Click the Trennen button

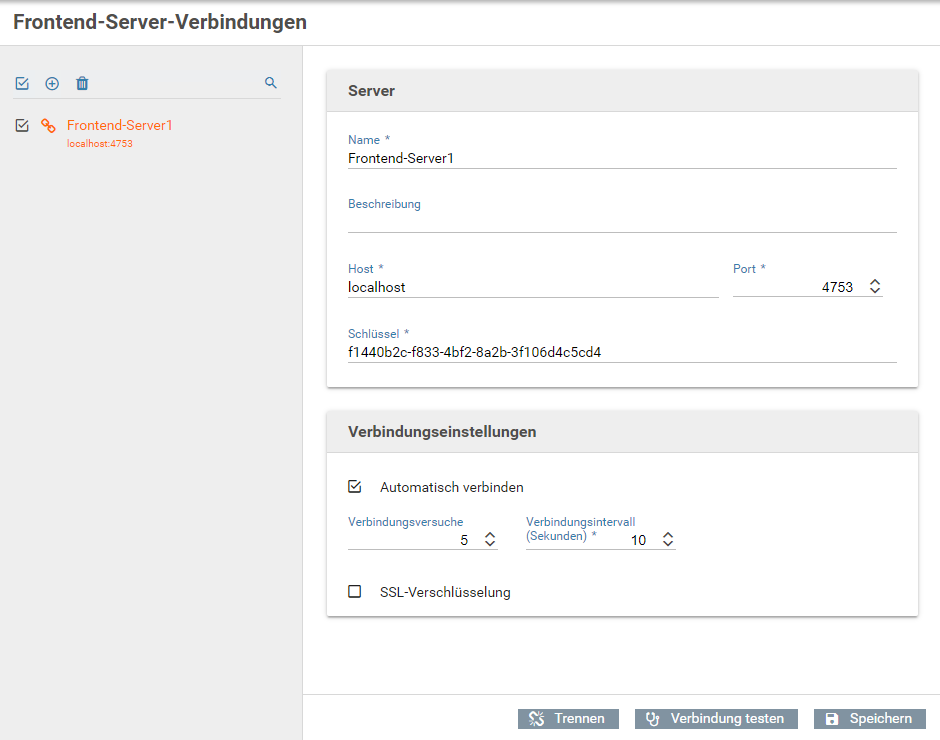568,718
